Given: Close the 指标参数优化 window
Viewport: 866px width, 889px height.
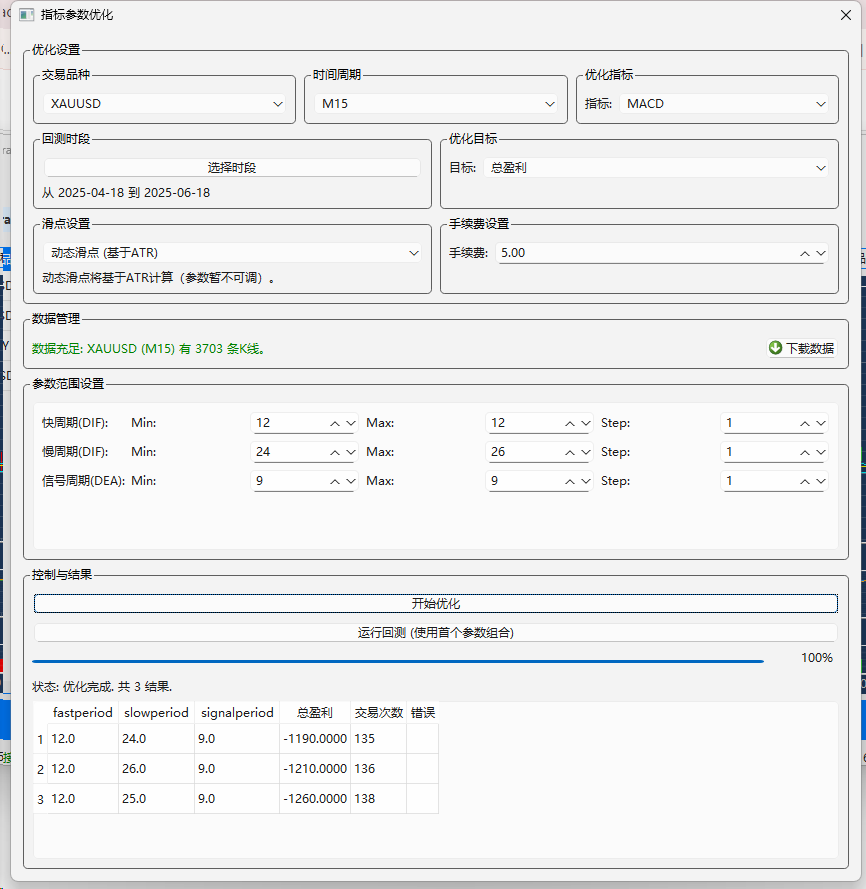Looking at the screenshot, I should point(846,15).
